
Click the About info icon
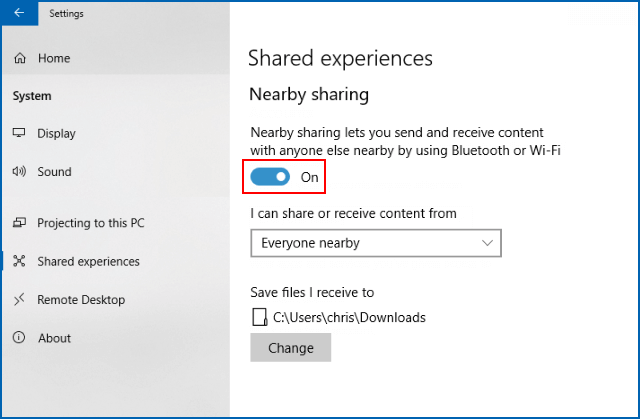click(x=20, y=338)
